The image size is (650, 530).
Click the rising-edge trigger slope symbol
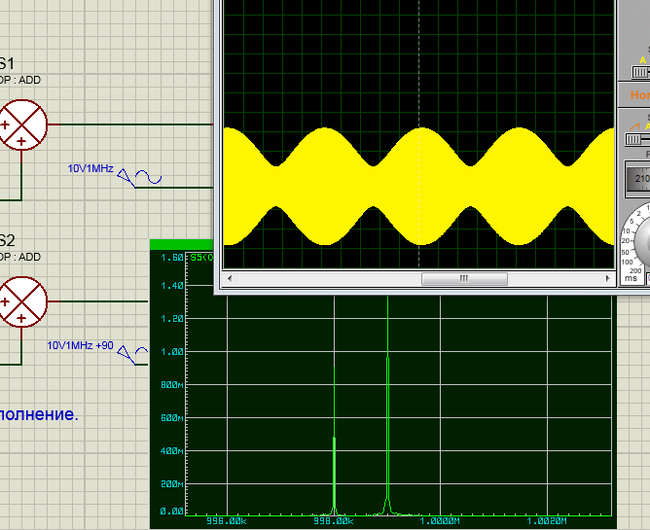click(635, 126)
